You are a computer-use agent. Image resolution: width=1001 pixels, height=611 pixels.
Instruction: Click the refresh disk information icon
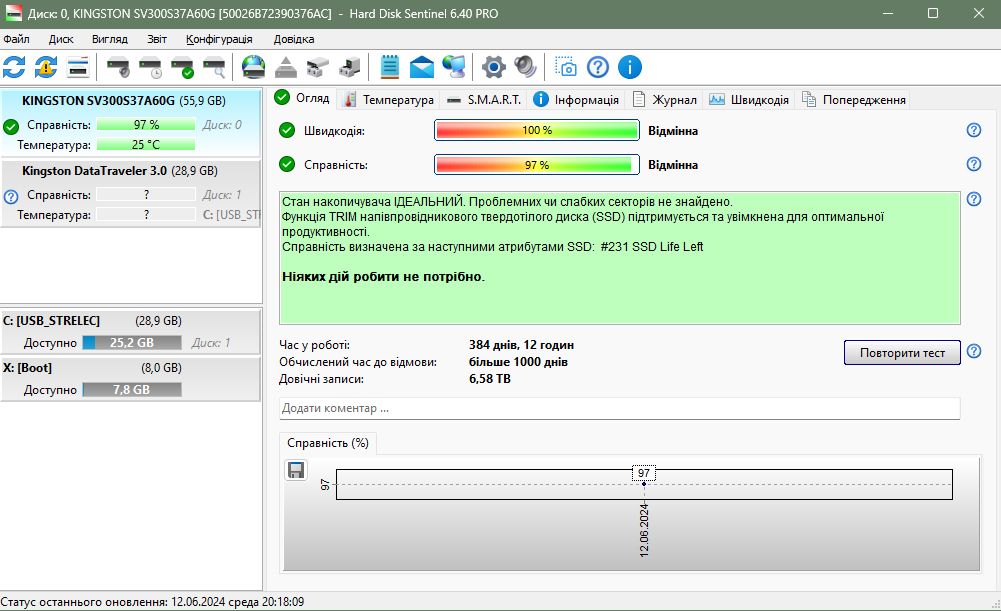[14, 67]
